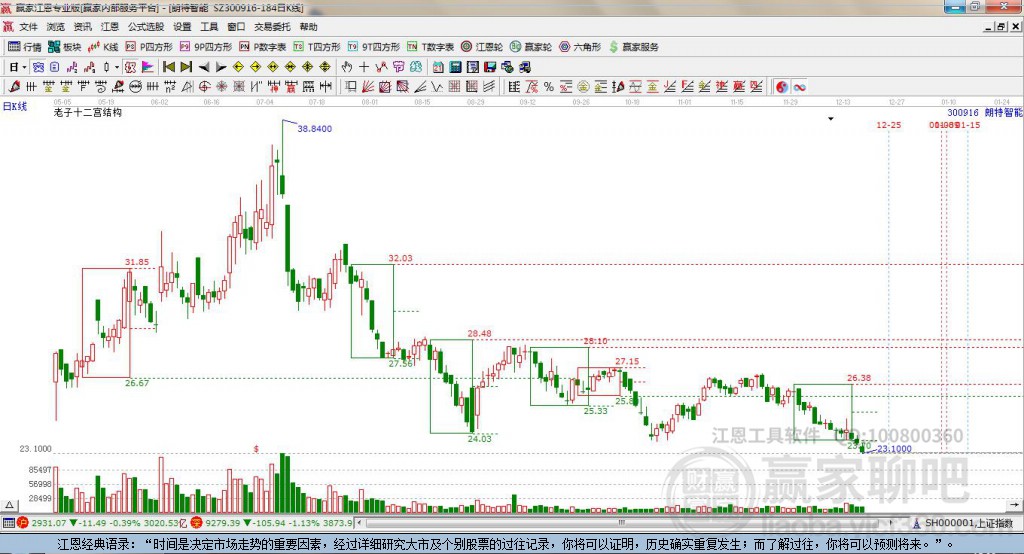The width and height of the screenshot is (1024, 554).
Task: Open the 浏览 menu
Action: pyautogui.click(x=56, y=27)
